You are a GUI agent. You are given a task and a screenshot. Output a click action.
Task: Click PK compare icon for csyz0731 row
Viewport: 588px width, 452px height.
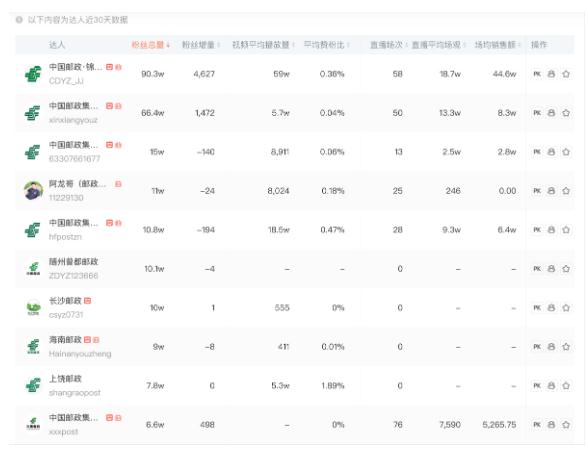[537, 308]
